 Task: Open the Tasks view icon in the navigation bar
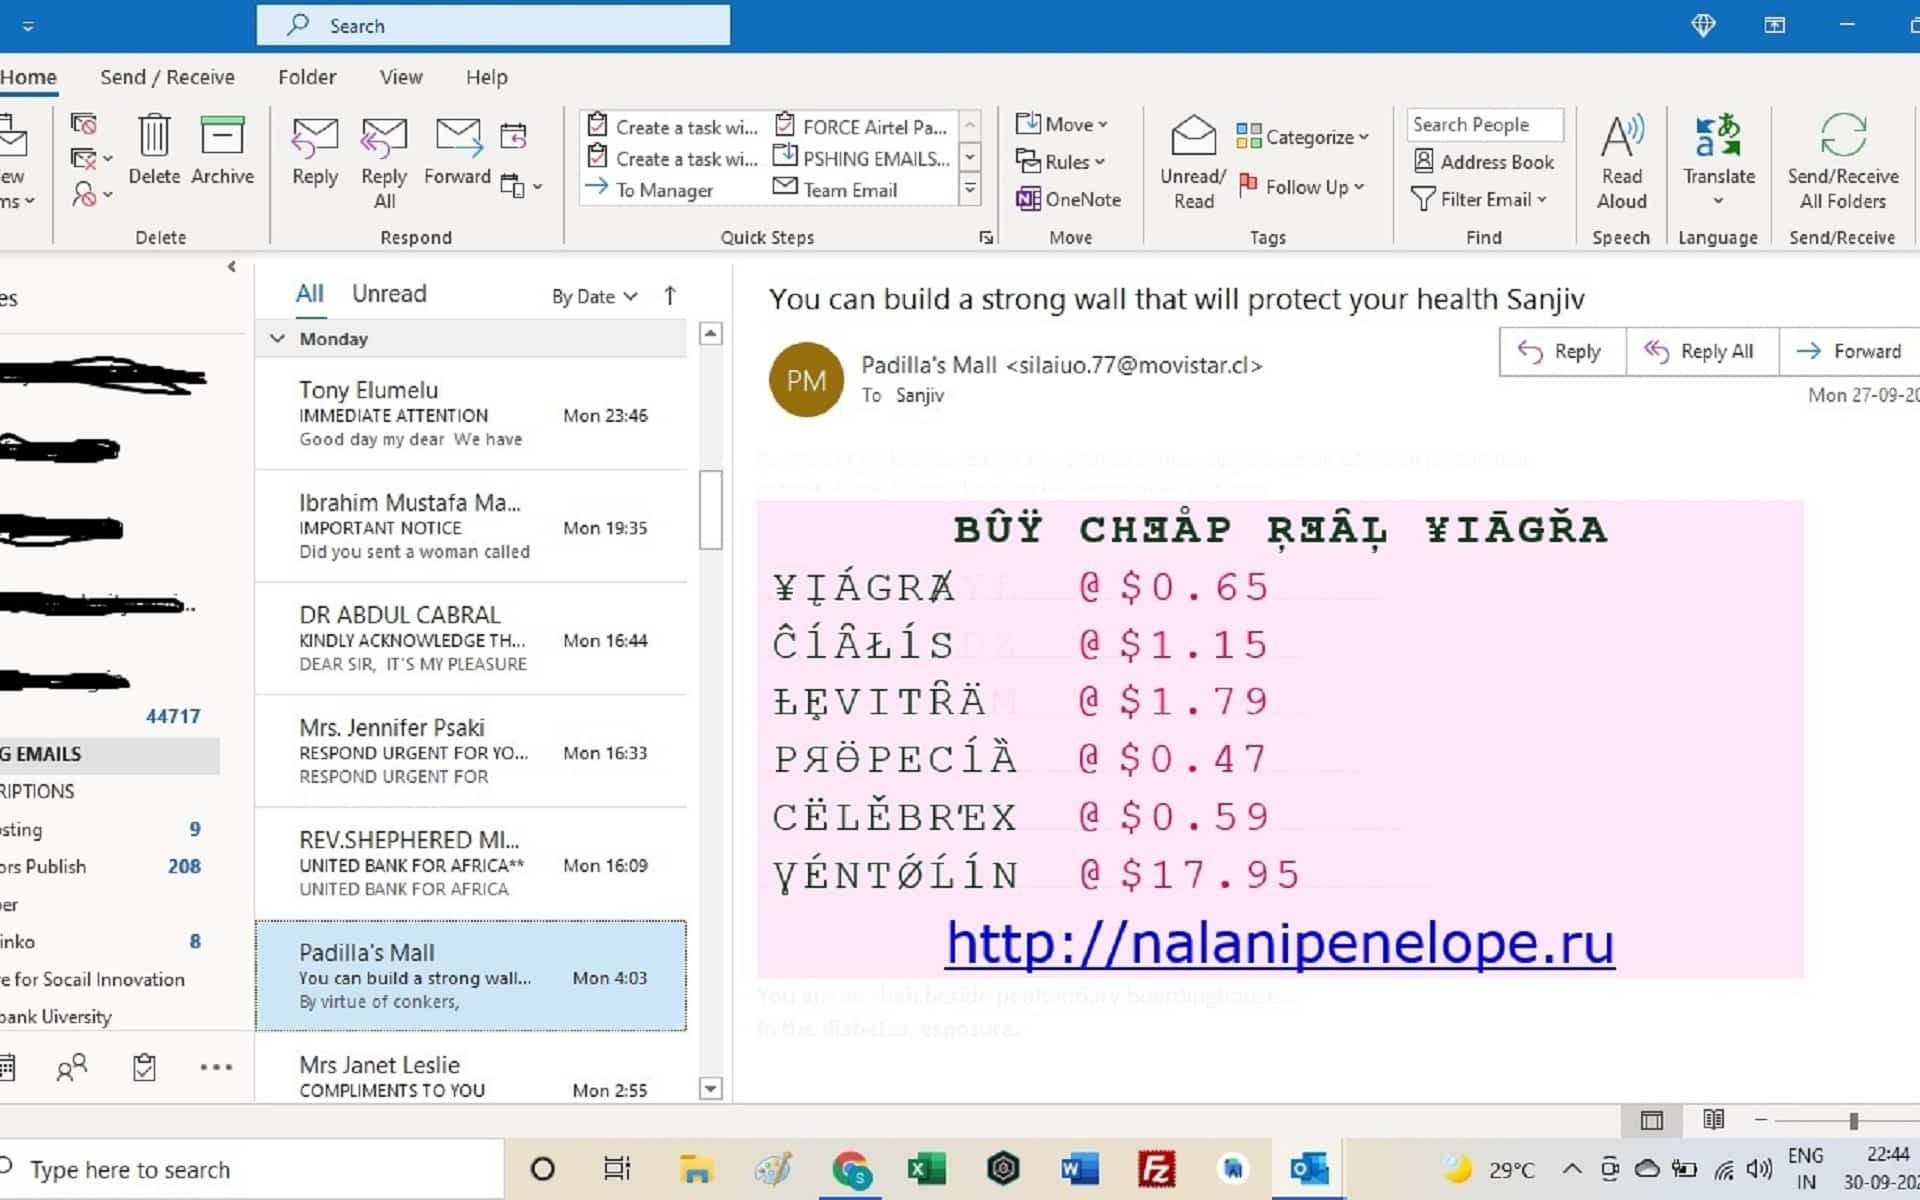(144, 1068)
